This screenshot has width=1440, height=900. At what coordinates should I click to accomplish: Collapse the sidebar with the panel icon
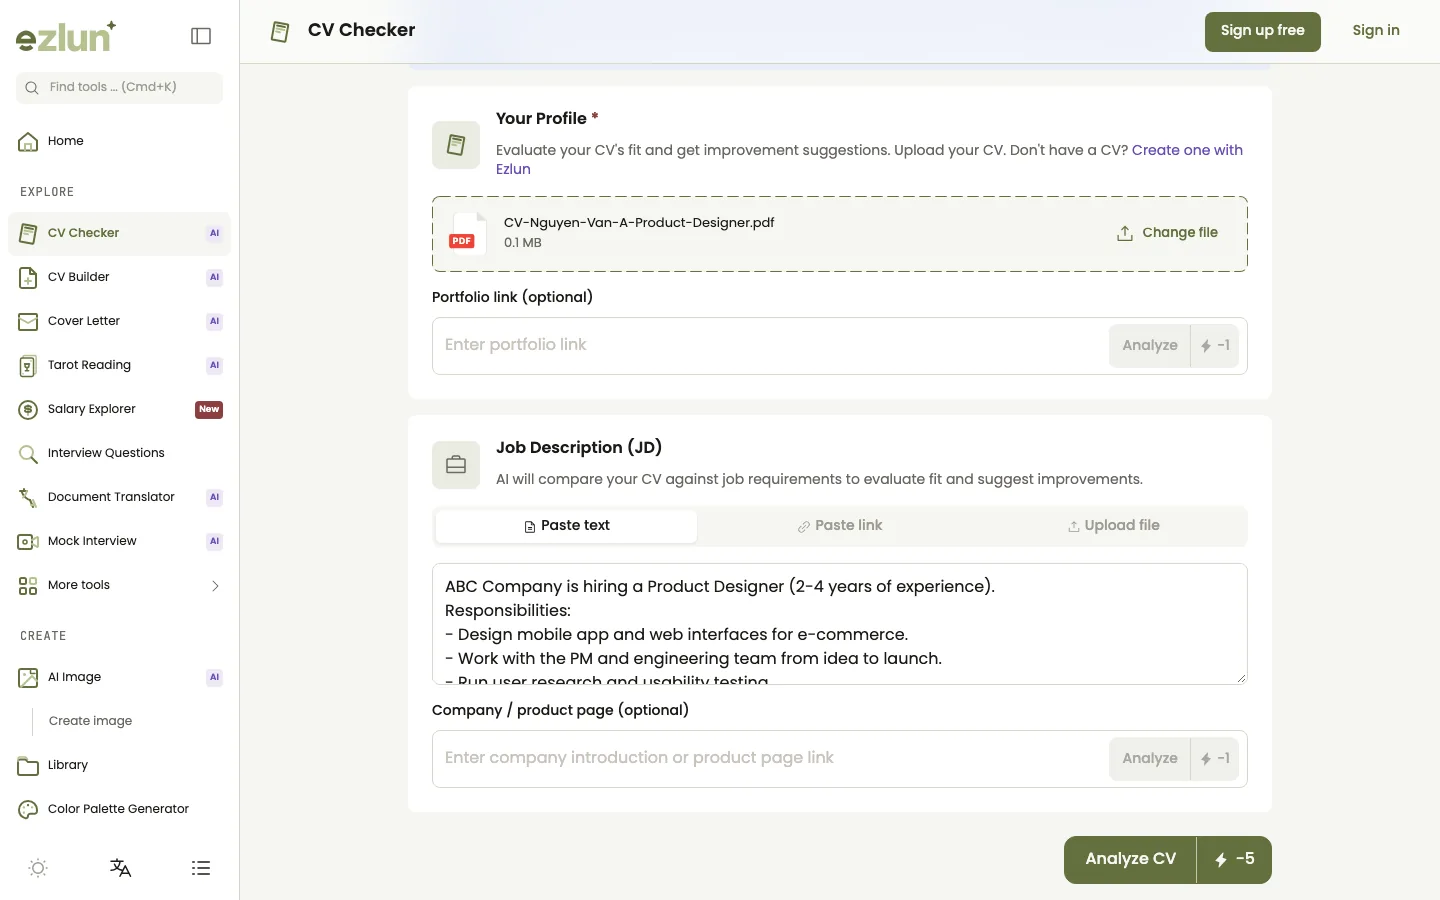[x=201, y=36]
